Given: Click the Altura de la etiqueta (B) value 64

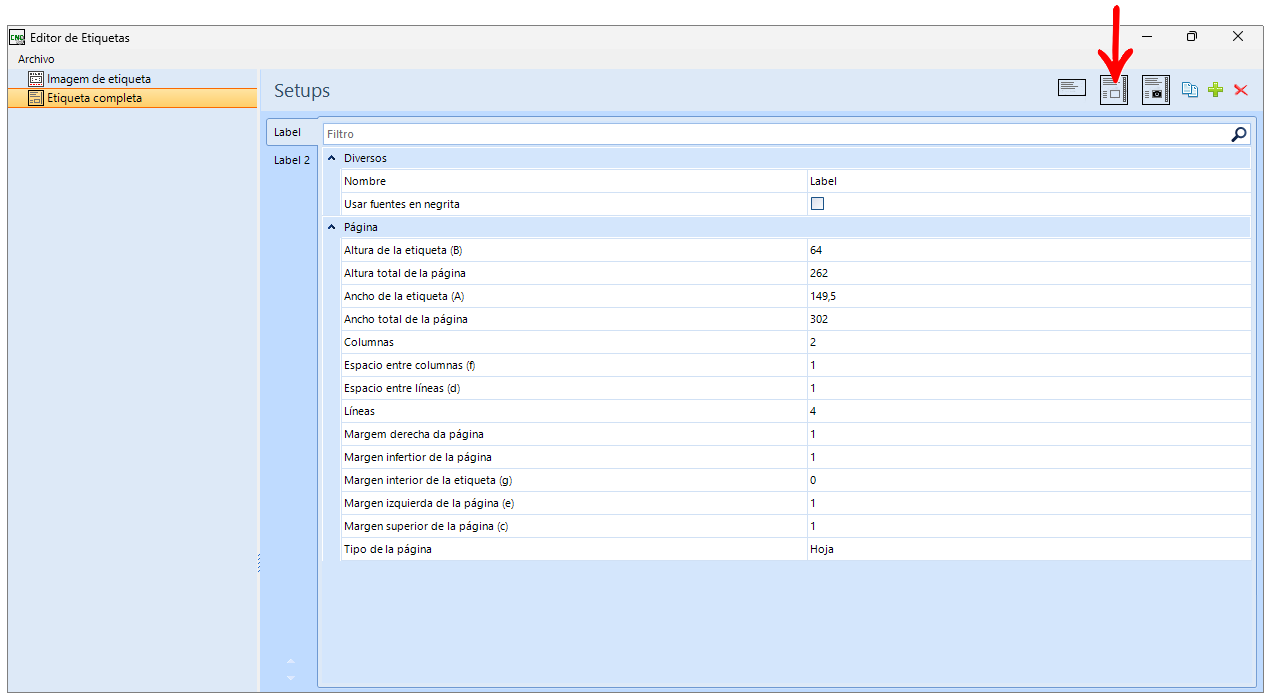Looking at the screenshot, I should (x=1029, y=250).
